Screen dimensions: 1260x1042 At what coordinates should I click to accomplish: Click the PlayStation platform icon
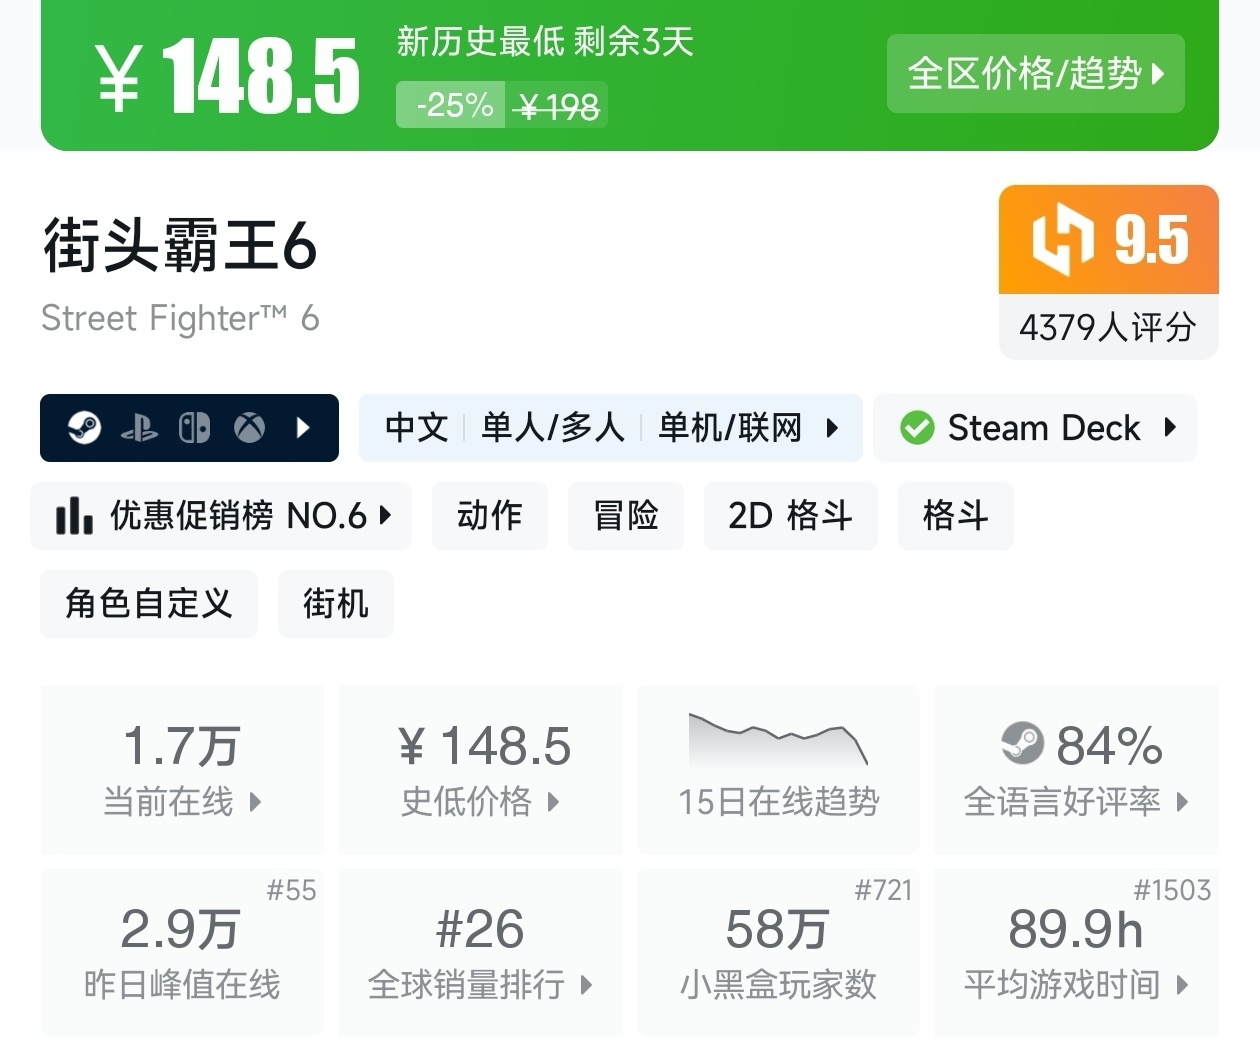pyautogui.click(x=139, y=429)
